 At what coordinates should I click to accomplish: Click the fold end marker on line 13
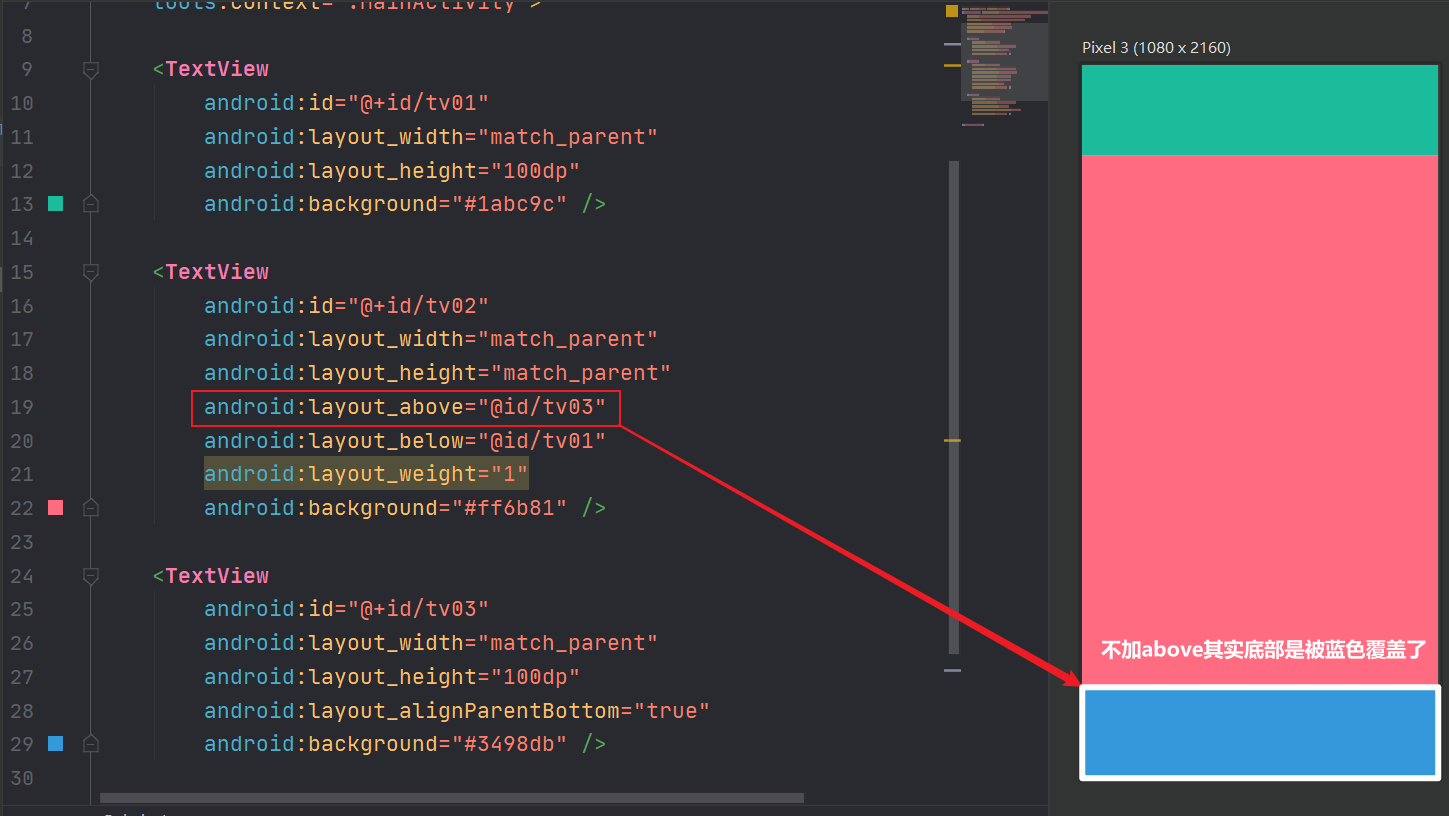(91, 204)
